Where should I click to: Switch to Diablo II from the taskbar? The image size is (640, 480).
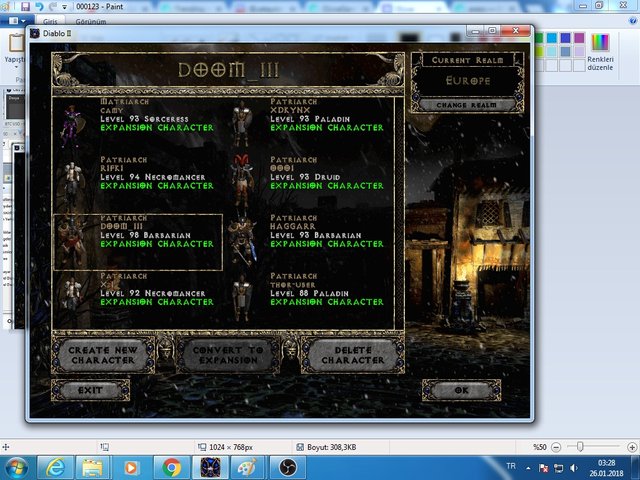click(210, 468)
